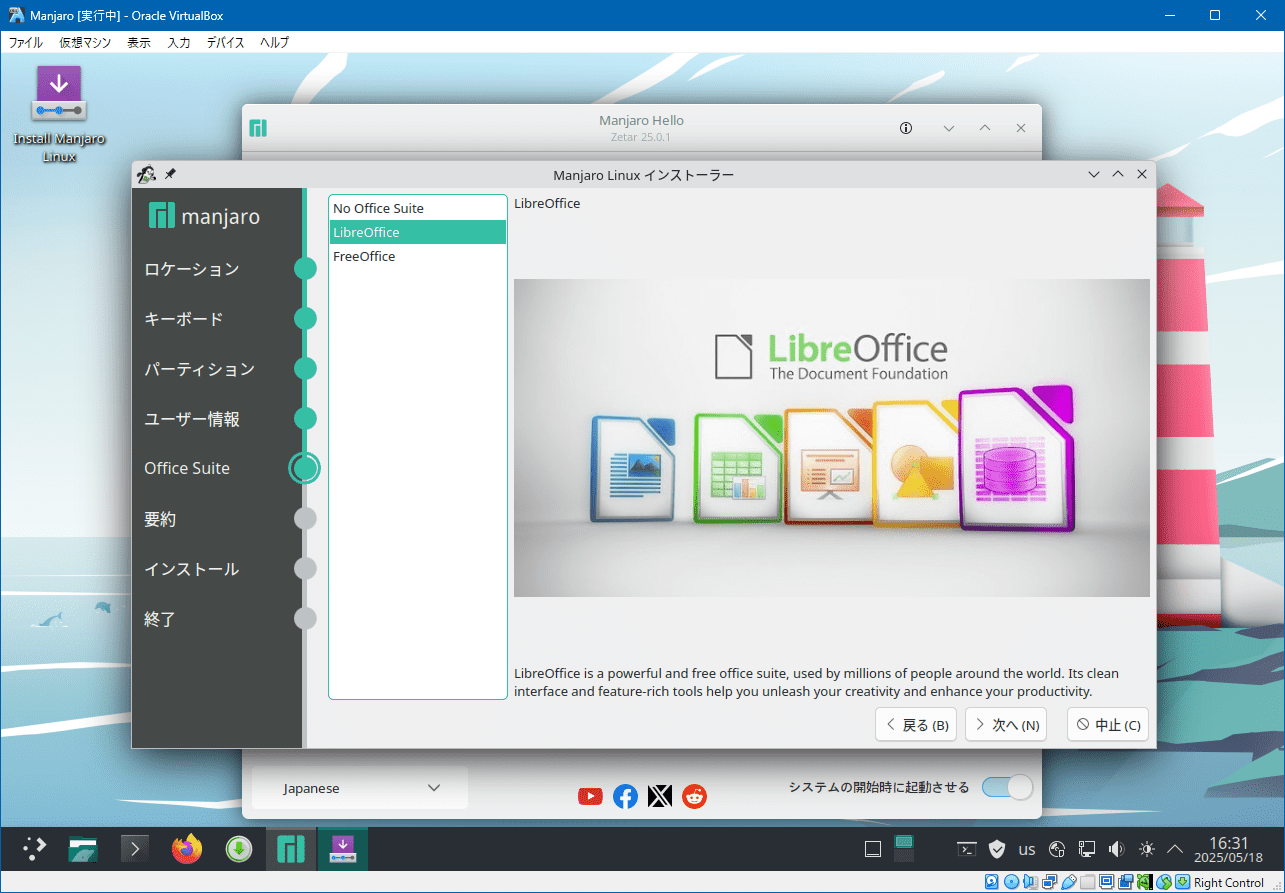Click the manjaro logo in installer sidebar
1285x893 pixels.
[x=204, y=215]
